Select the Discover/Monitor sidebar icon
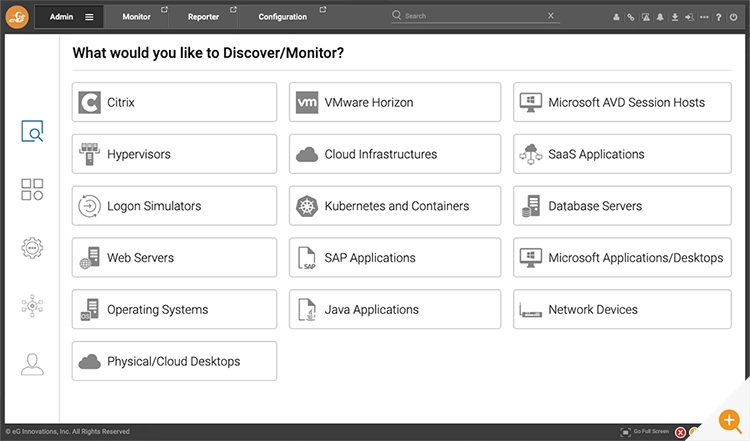 coord(32,131)
